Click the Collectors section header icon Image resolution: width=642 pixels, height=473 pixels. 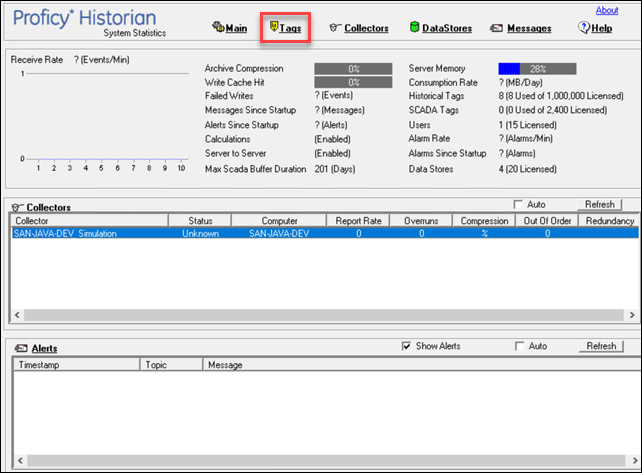[18, 207]
